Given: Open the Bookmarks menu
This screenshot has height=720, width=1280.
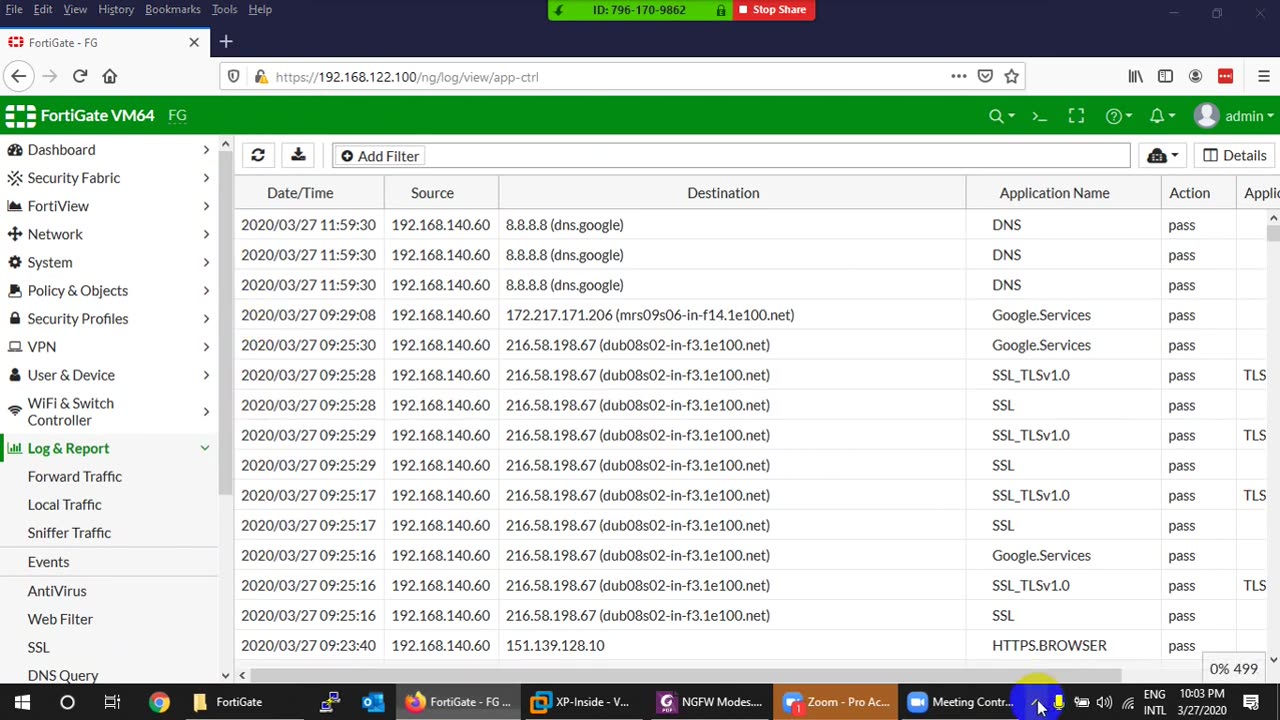Looking at the screenshot, I should click(x=173, y=9).
